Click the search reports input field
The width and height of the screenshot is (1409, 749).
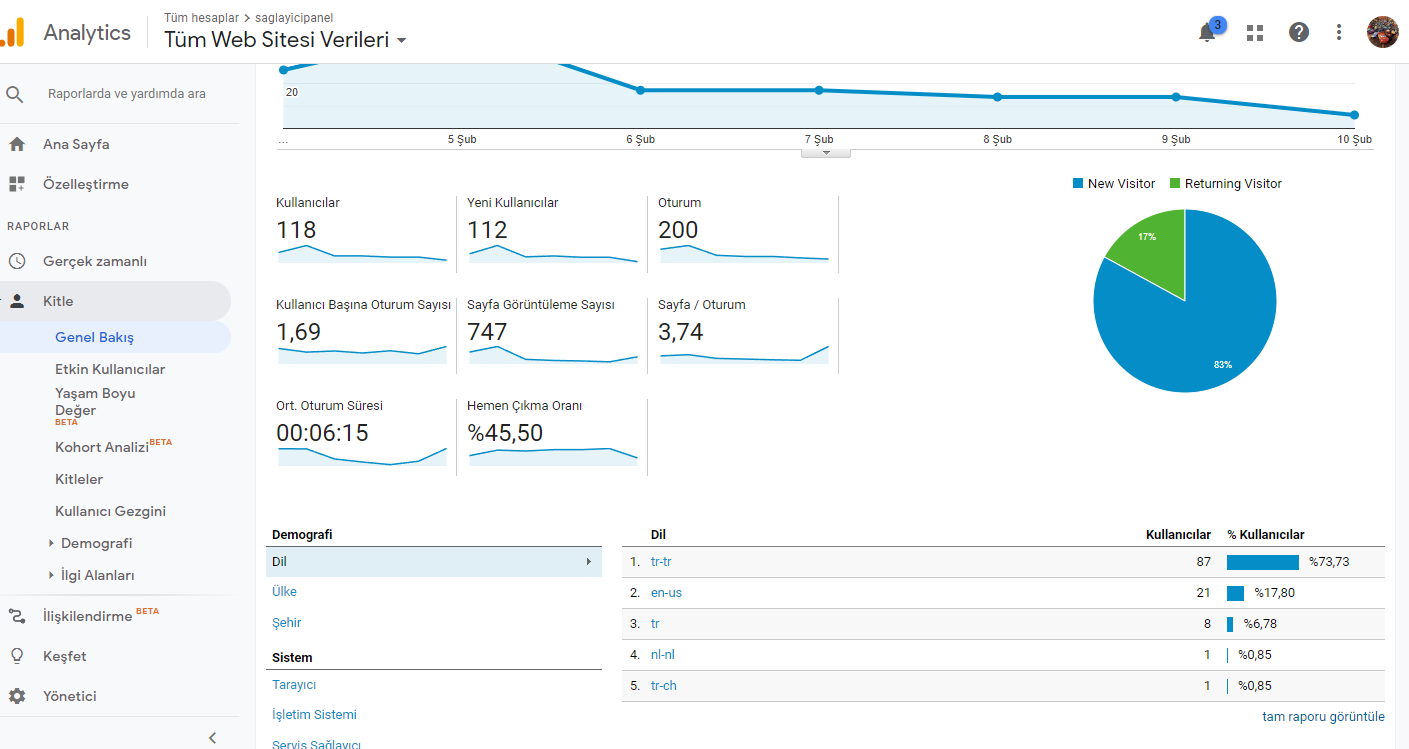127,94
